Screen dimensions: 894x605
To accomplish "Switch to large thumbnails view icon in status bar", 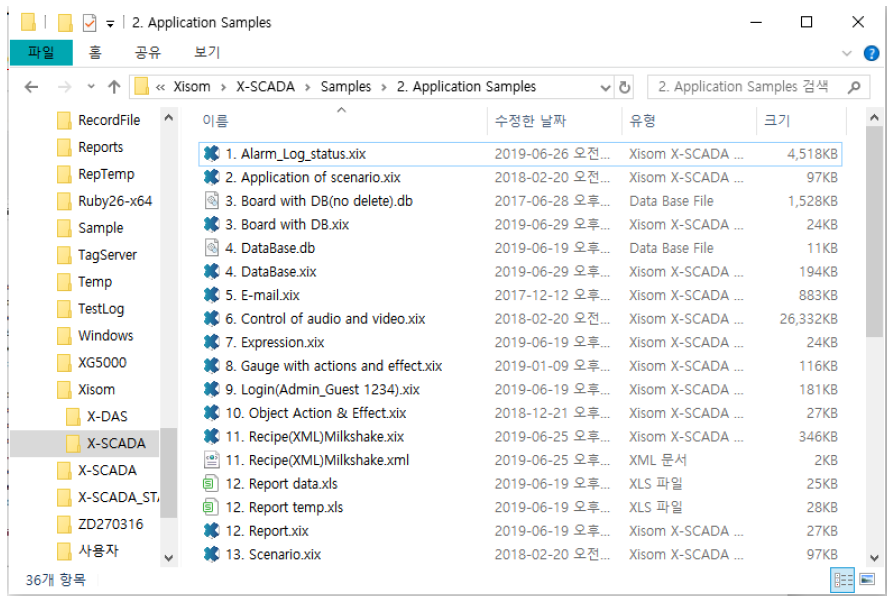I will pyautogui.click(x=867, y=580).
